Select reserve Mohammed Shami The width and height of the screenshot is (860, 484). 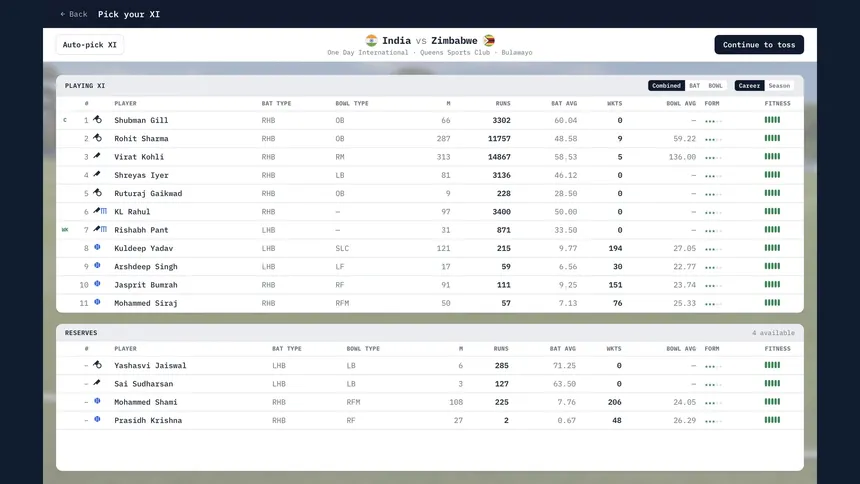(146, 402)
